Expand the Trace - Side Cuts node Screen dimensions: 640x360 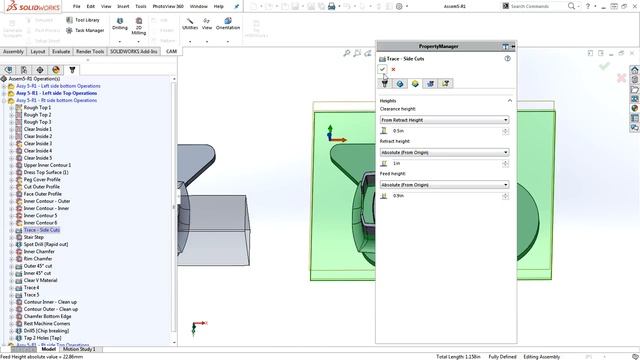12,230
